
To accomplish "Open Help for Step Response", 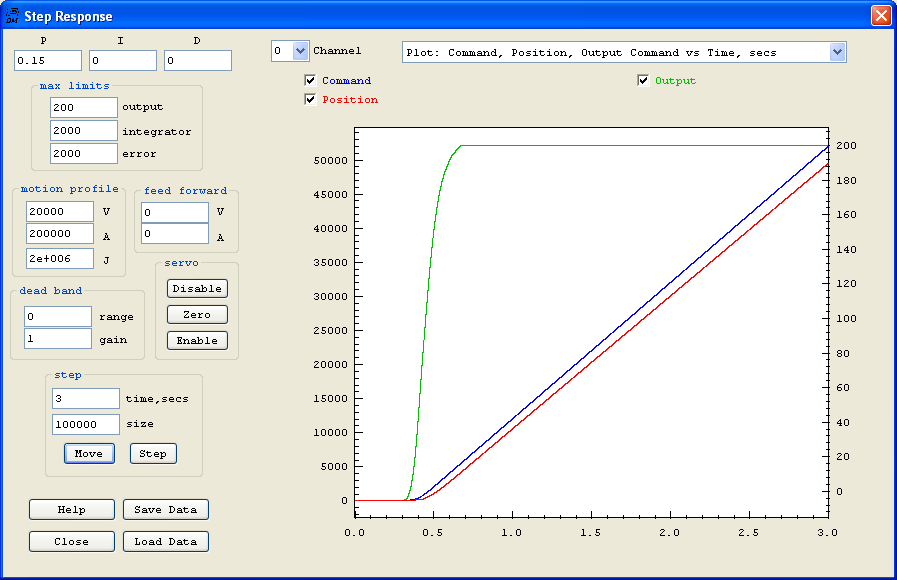I will 72,510.
